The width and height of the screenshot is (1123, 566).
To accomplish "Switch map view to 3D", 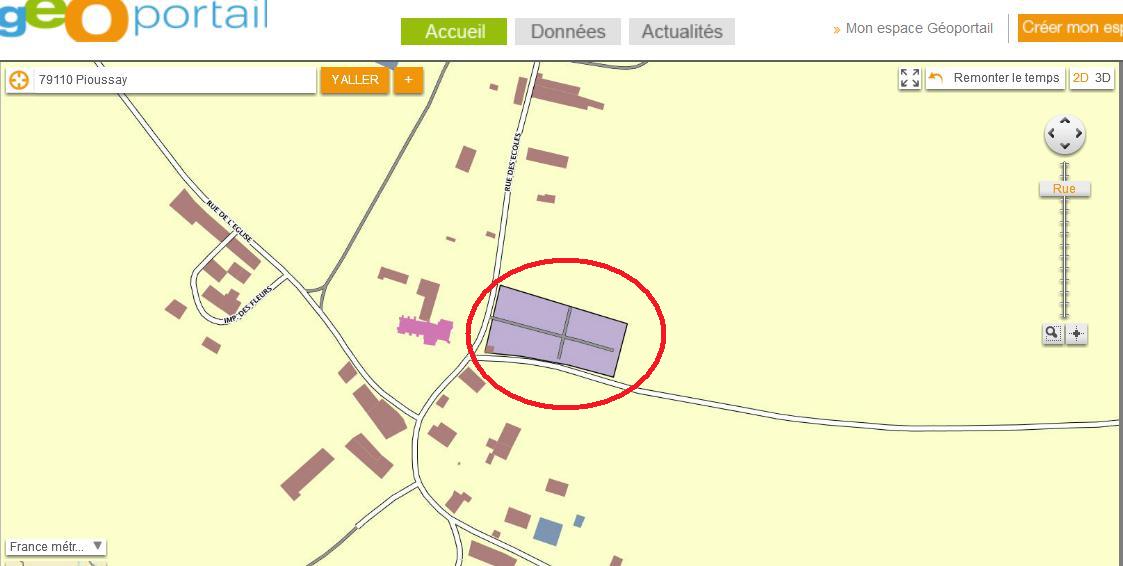I will pos(1103,78).
